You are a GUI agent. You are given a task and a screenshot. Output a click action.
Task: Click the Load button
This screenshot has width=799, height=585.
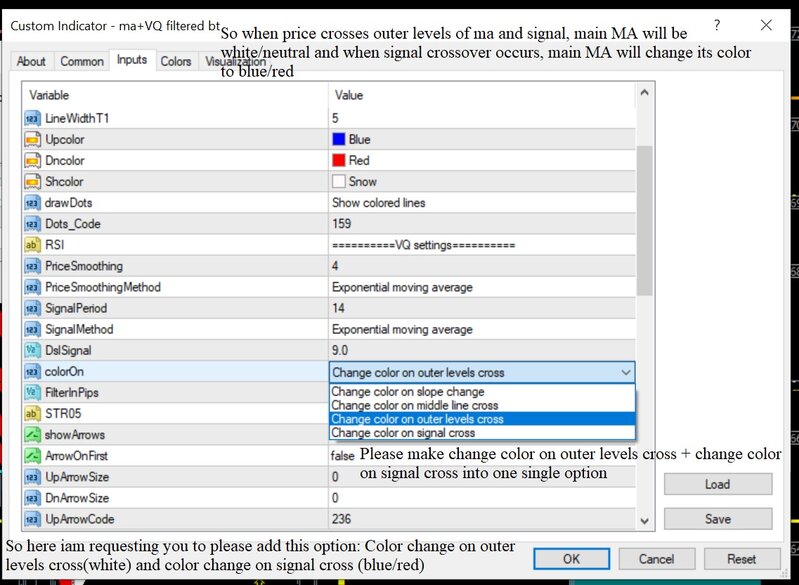click(x=717, y=484)
